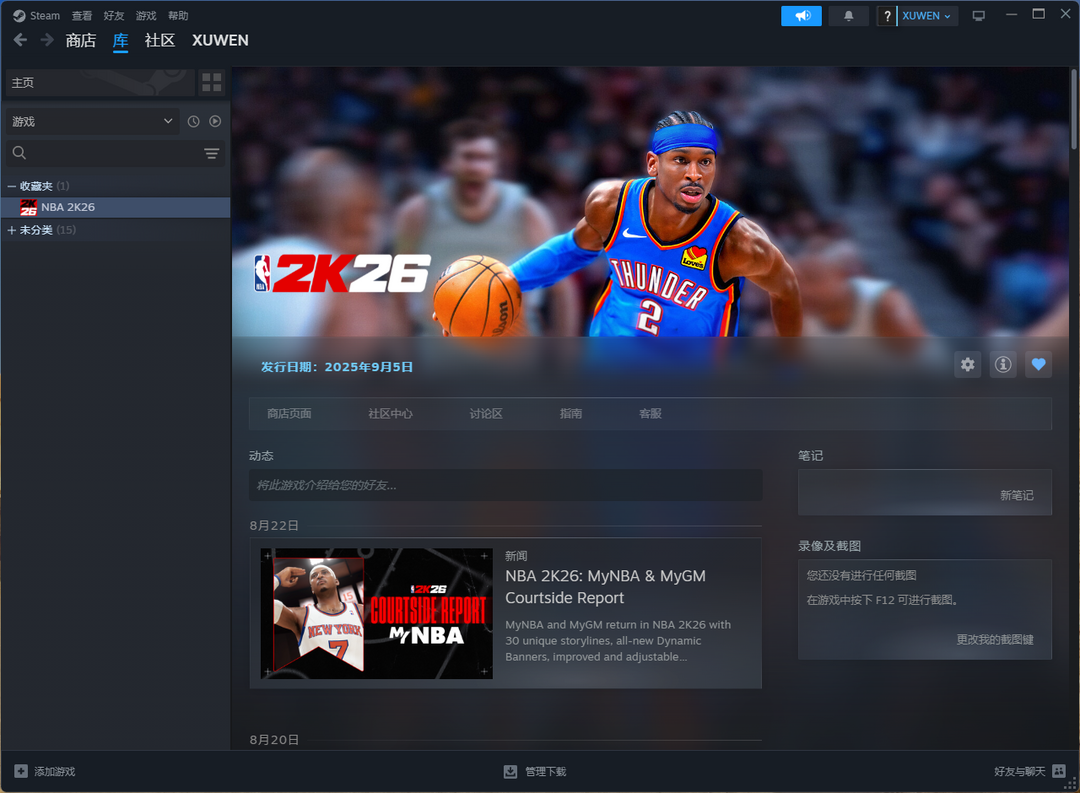Click the recent activity clock icon
1080x793 pixels.
[x=193, y=121]
